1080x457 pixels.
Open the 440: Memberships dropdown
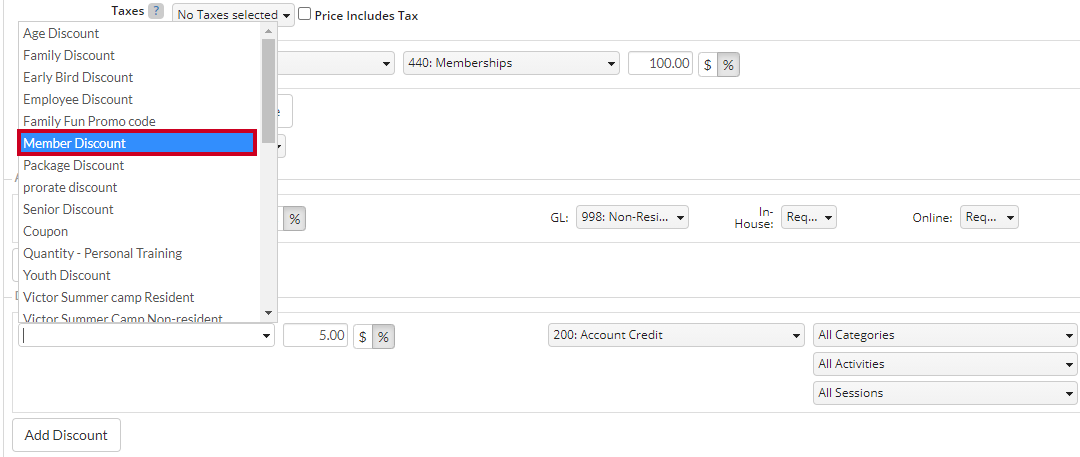coord(510,63)
